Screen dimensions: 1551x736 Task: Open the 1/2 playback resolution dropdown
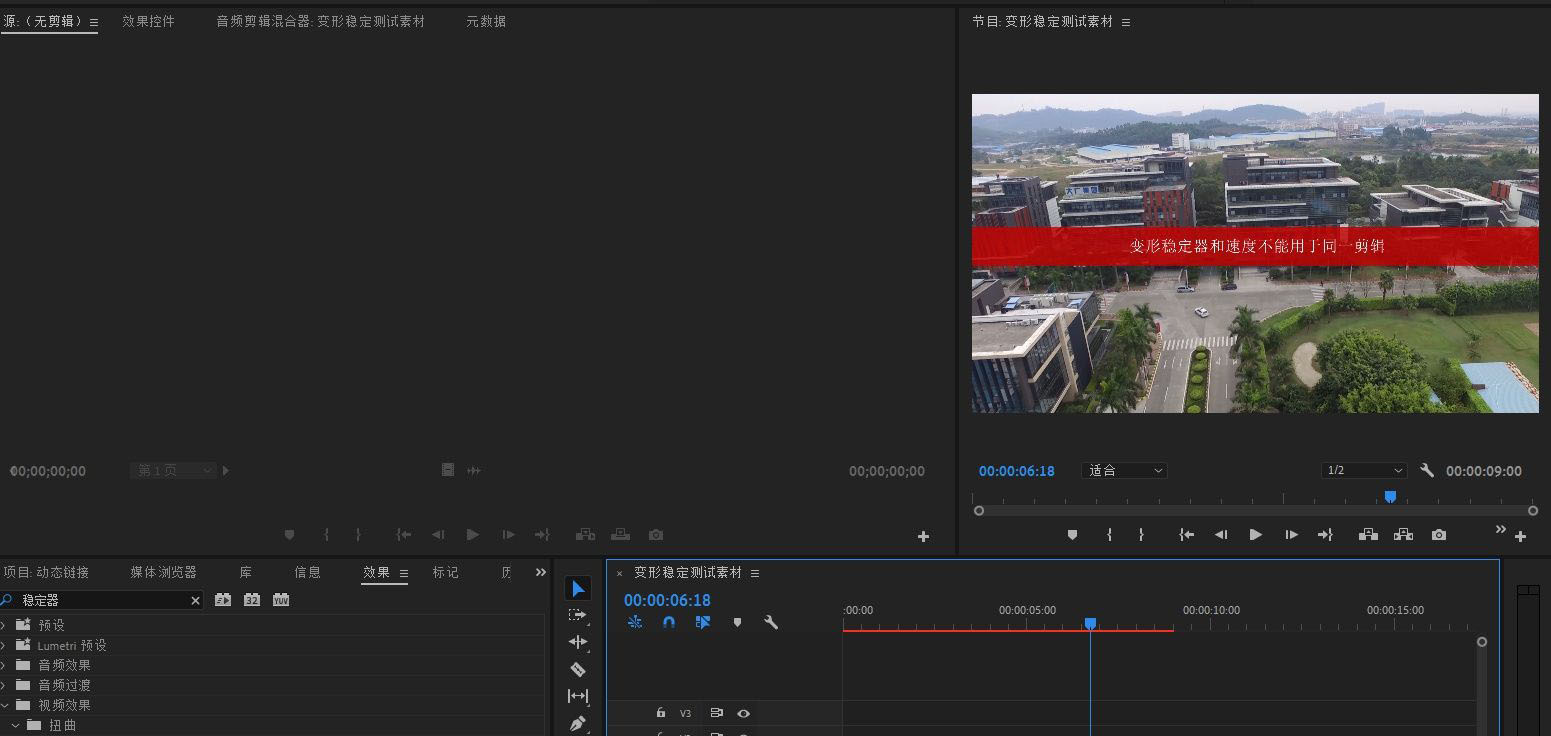[x=1364, y=470]
